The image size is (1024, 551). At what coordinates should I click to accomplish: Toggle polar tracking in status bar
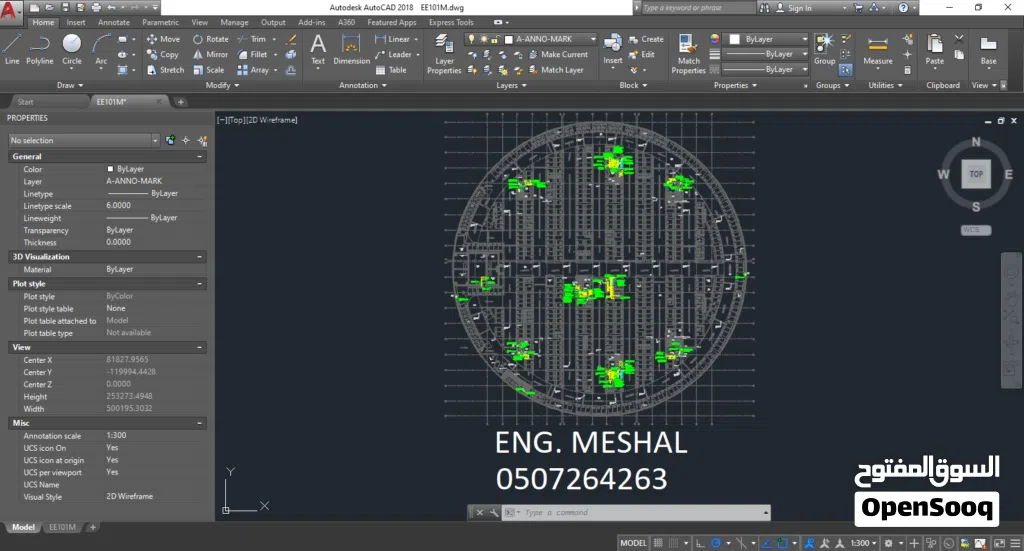(713, 543)
